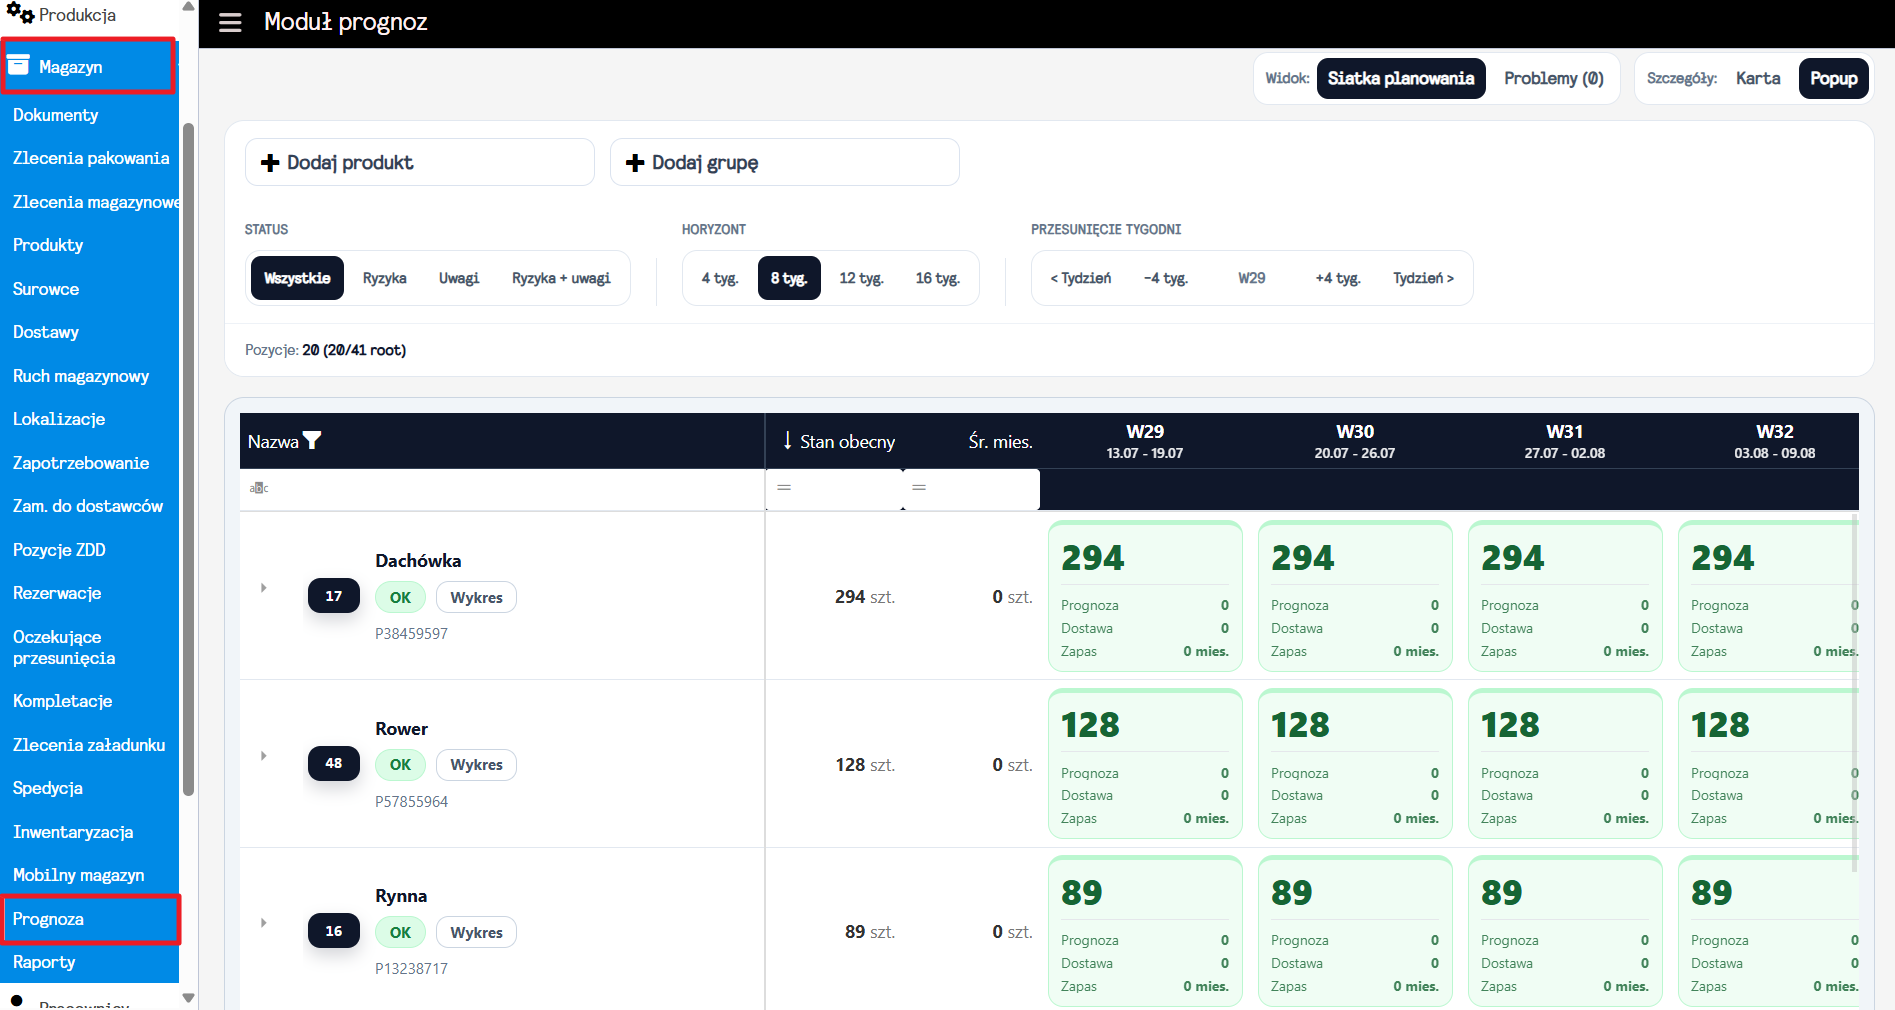Sort by Stan obecny arrow icon
1895x1010 pixels.
(788, 440)
